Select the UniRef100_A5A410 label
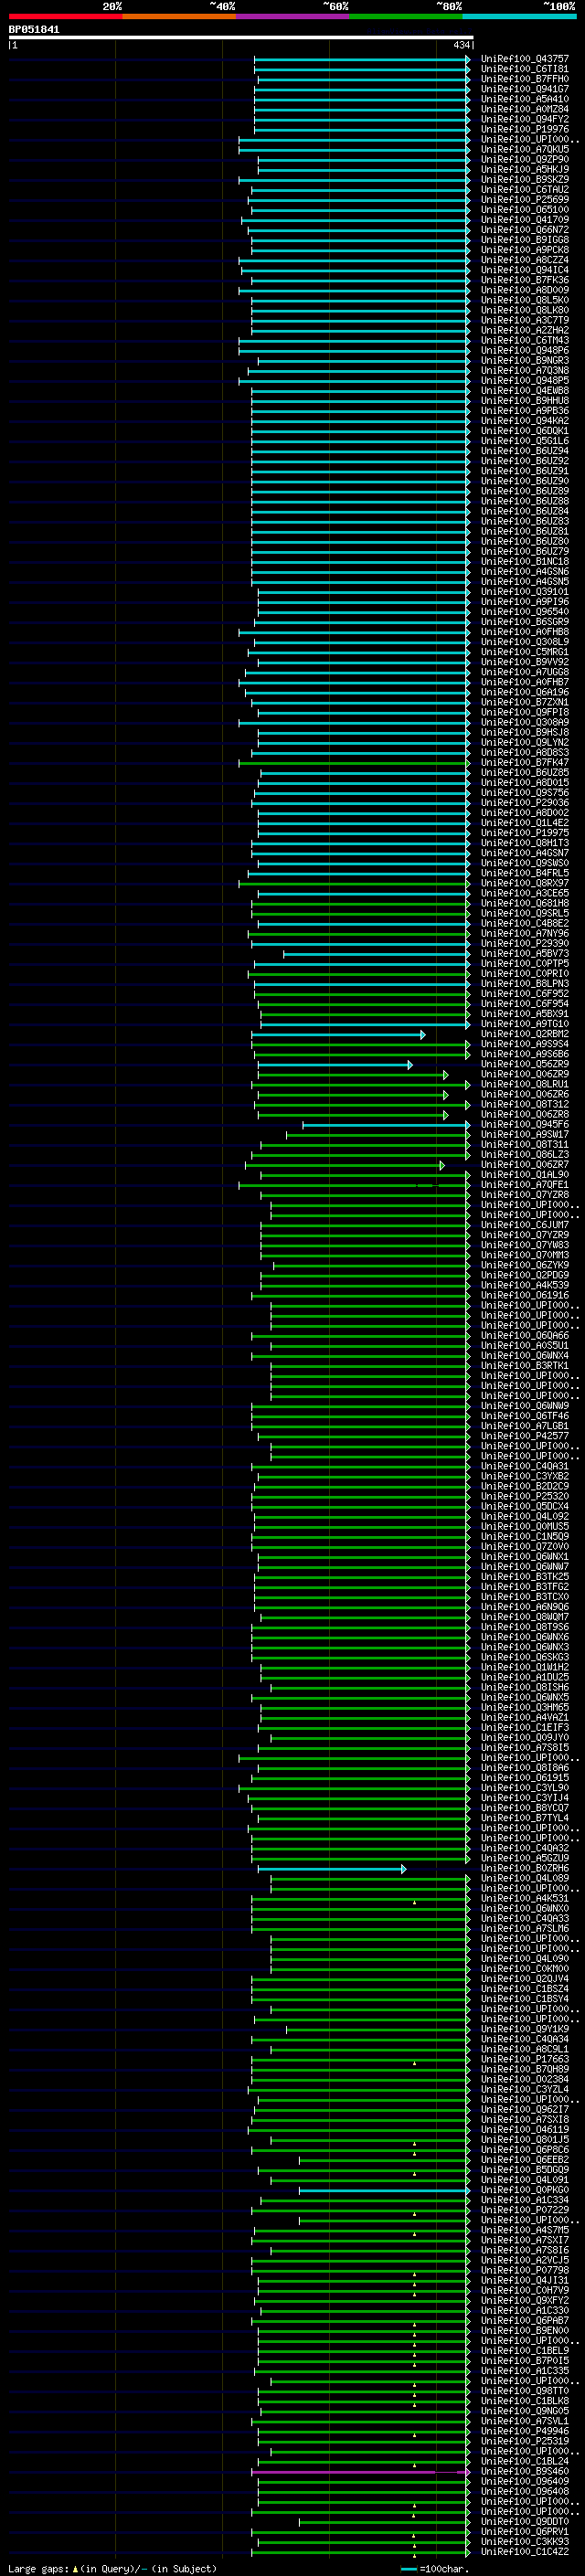The height and width of the screenshot is (2576, 585). [524, 99]
